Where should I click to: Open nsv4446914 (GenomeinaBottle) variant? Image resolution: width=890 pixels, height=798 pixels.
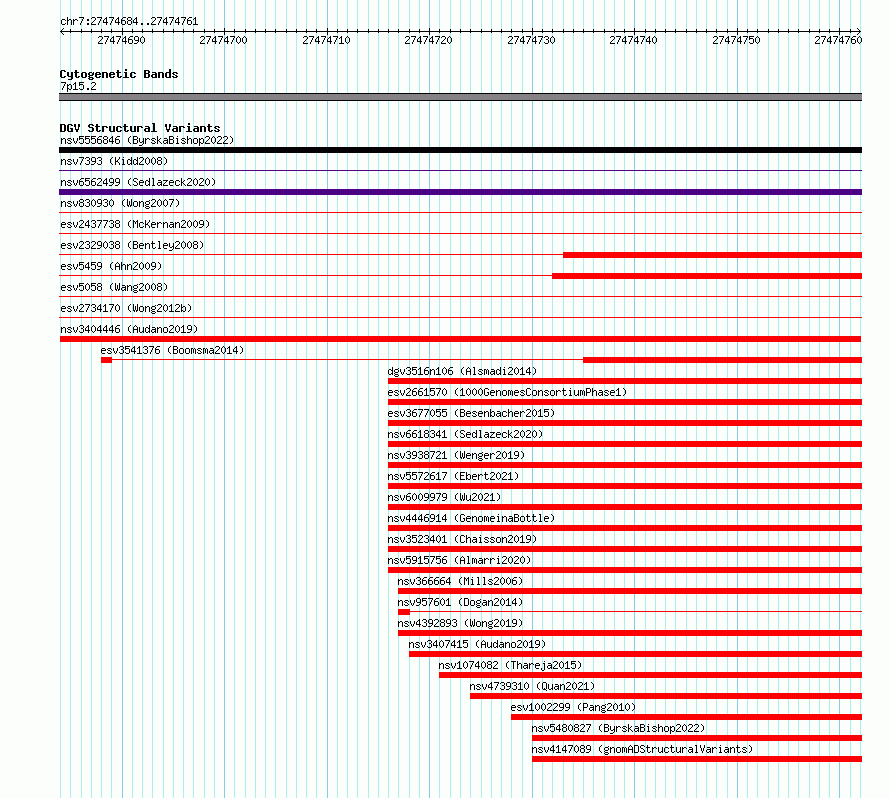tap(471, 518)
